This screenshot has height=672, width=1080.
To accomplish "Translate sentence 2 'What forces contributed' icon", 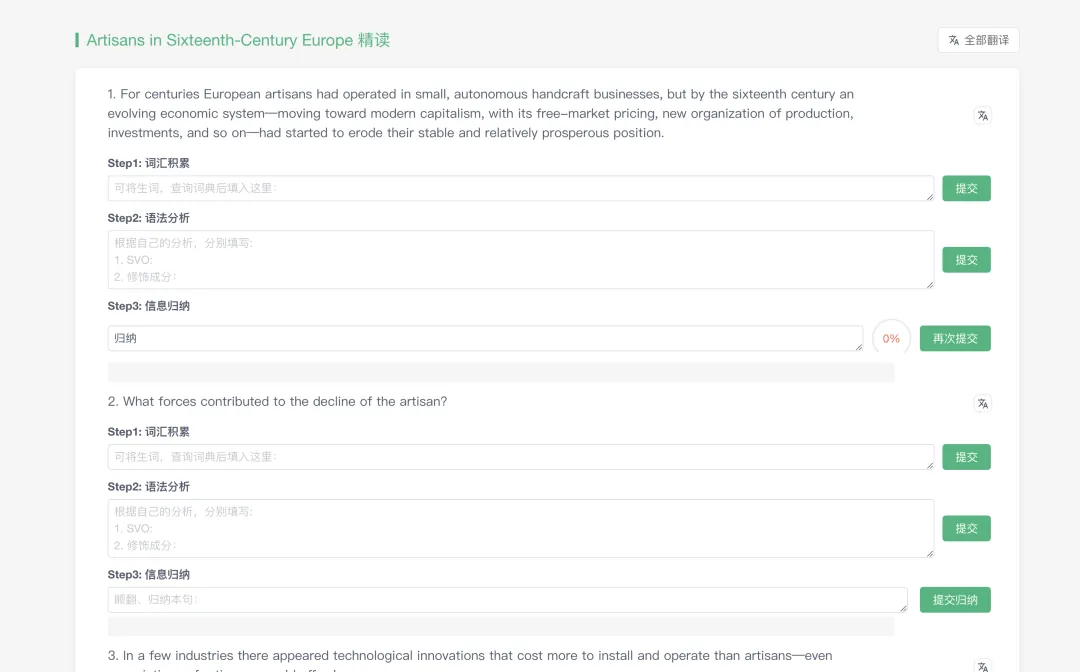I will pos(983,403).
